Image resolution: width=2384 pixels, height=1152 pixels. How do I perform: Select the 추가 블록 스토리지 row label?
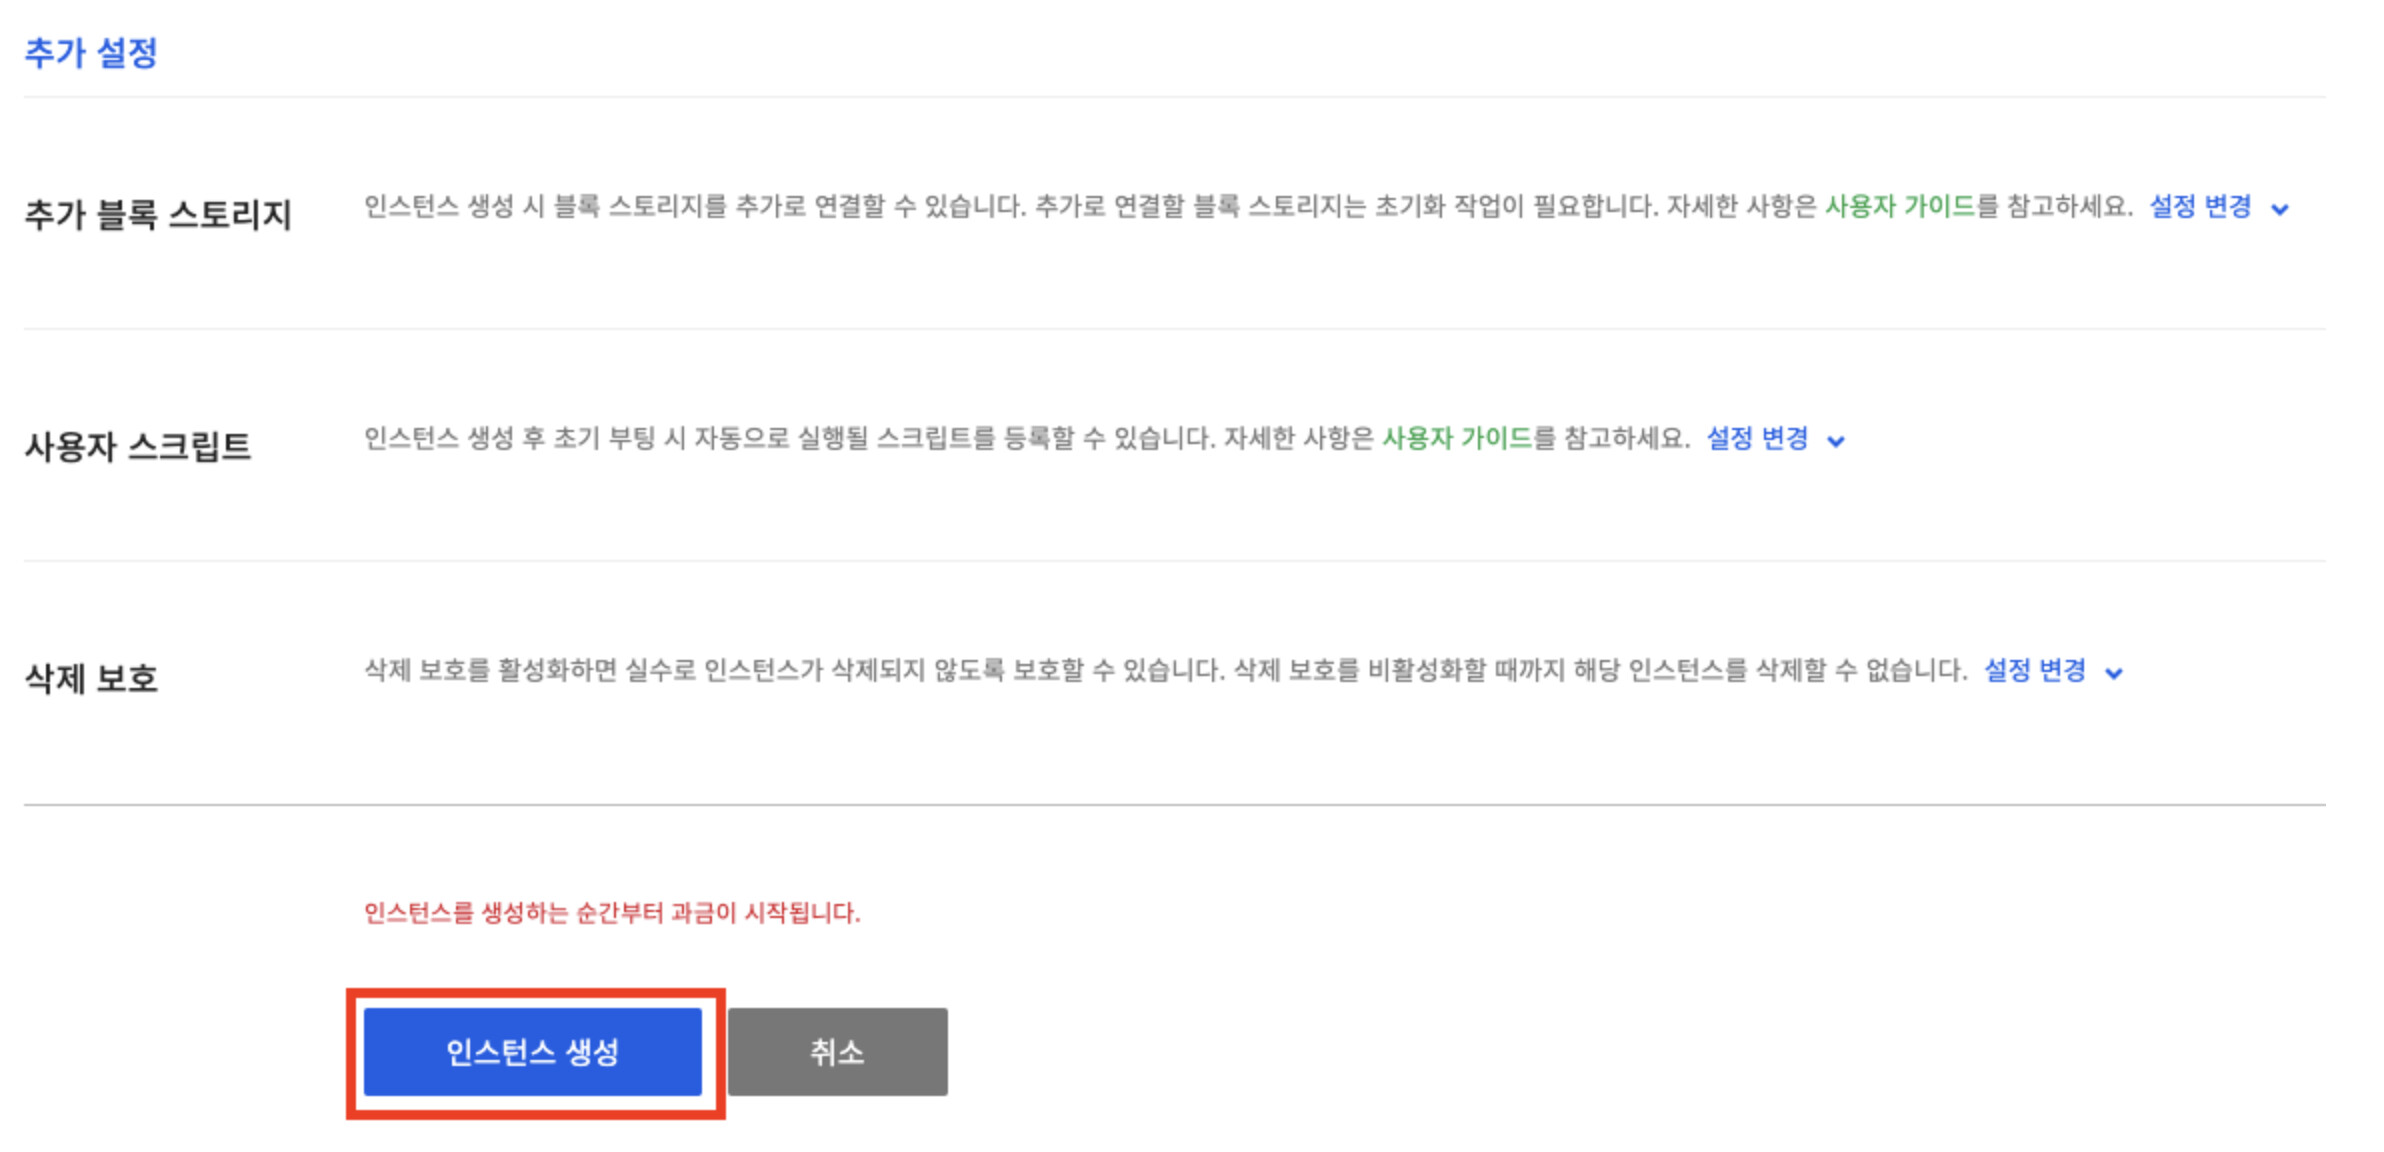pyautogui.click(x=158, y=215)
